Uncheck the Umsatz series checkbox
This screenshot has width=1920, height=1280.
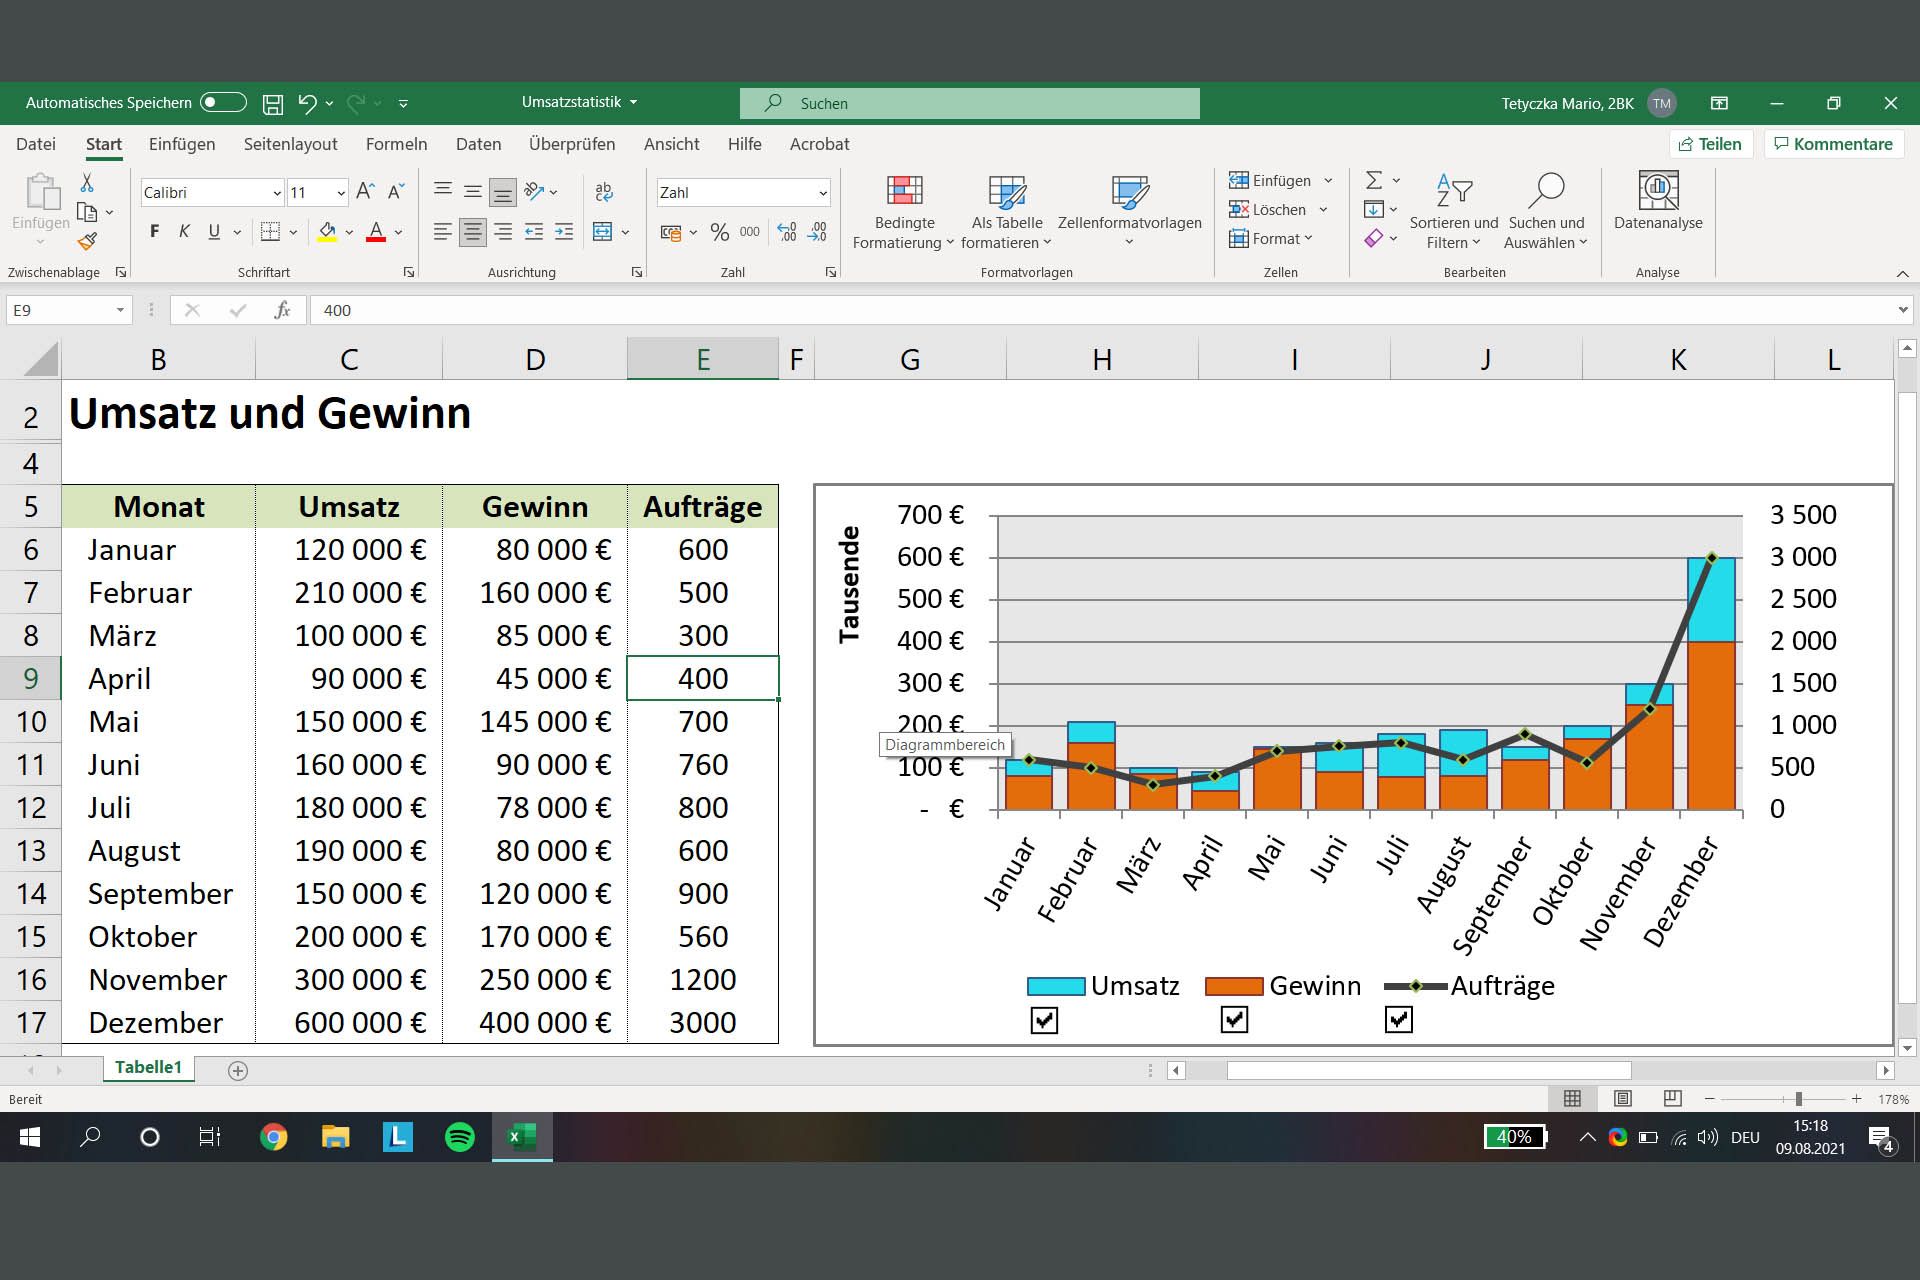pos(1044,1020)
